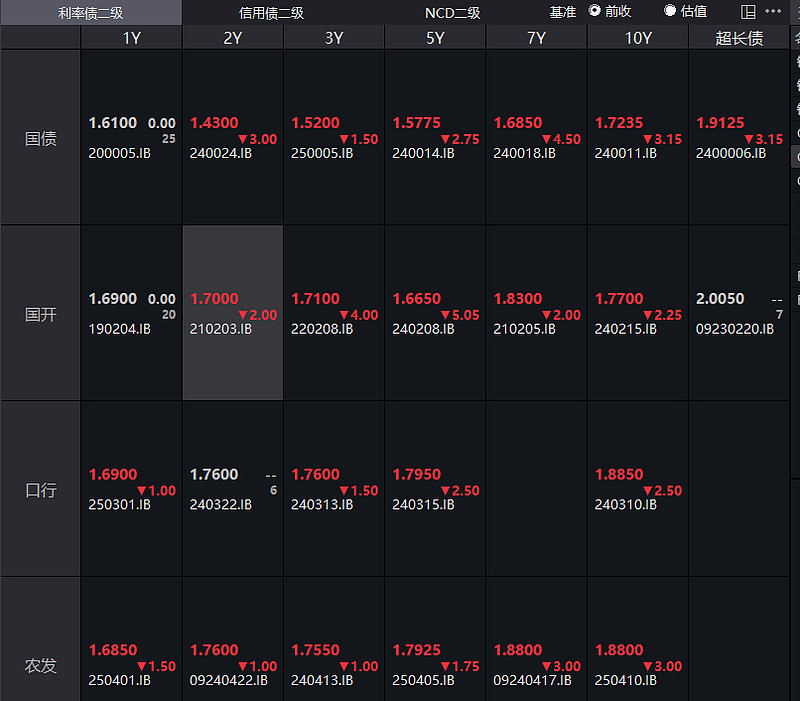The width and height of the screenshot is (800, 701).
Task: Select the 250410.IB cell in 农发 row
Action: tap(637, 665)
